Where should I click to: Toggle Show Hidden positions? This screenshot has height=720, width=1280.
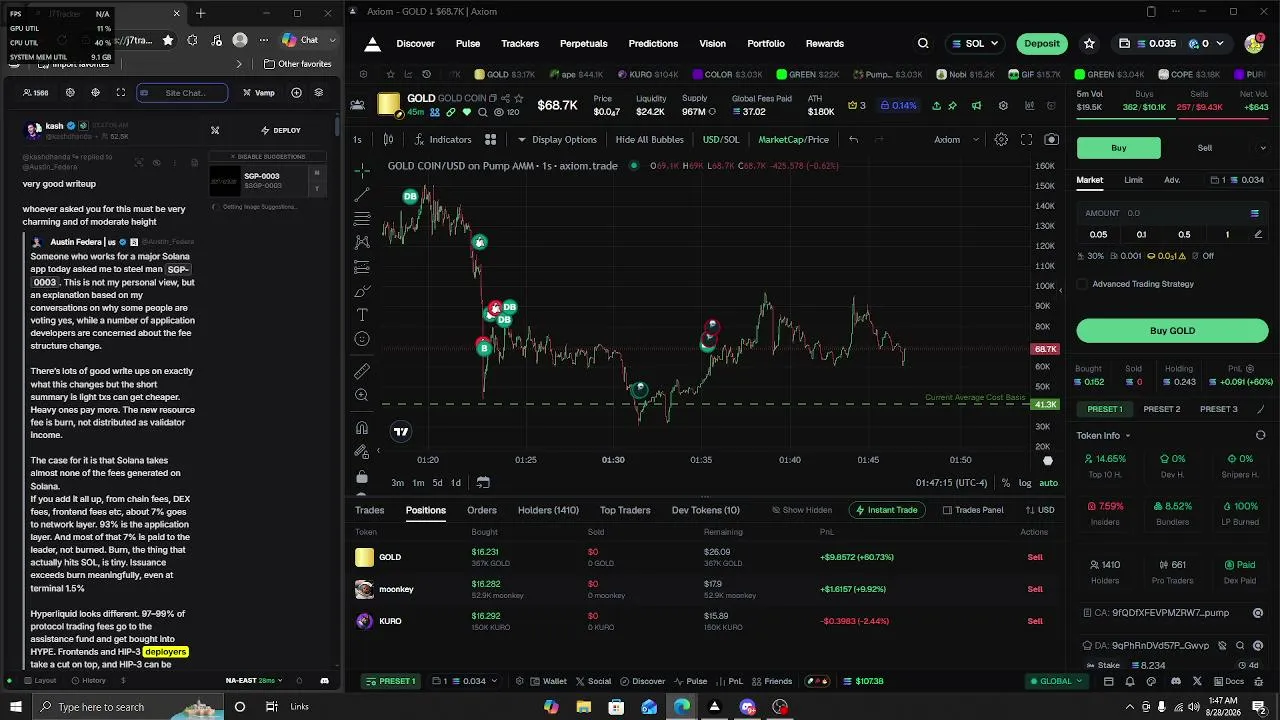point(802,510)
